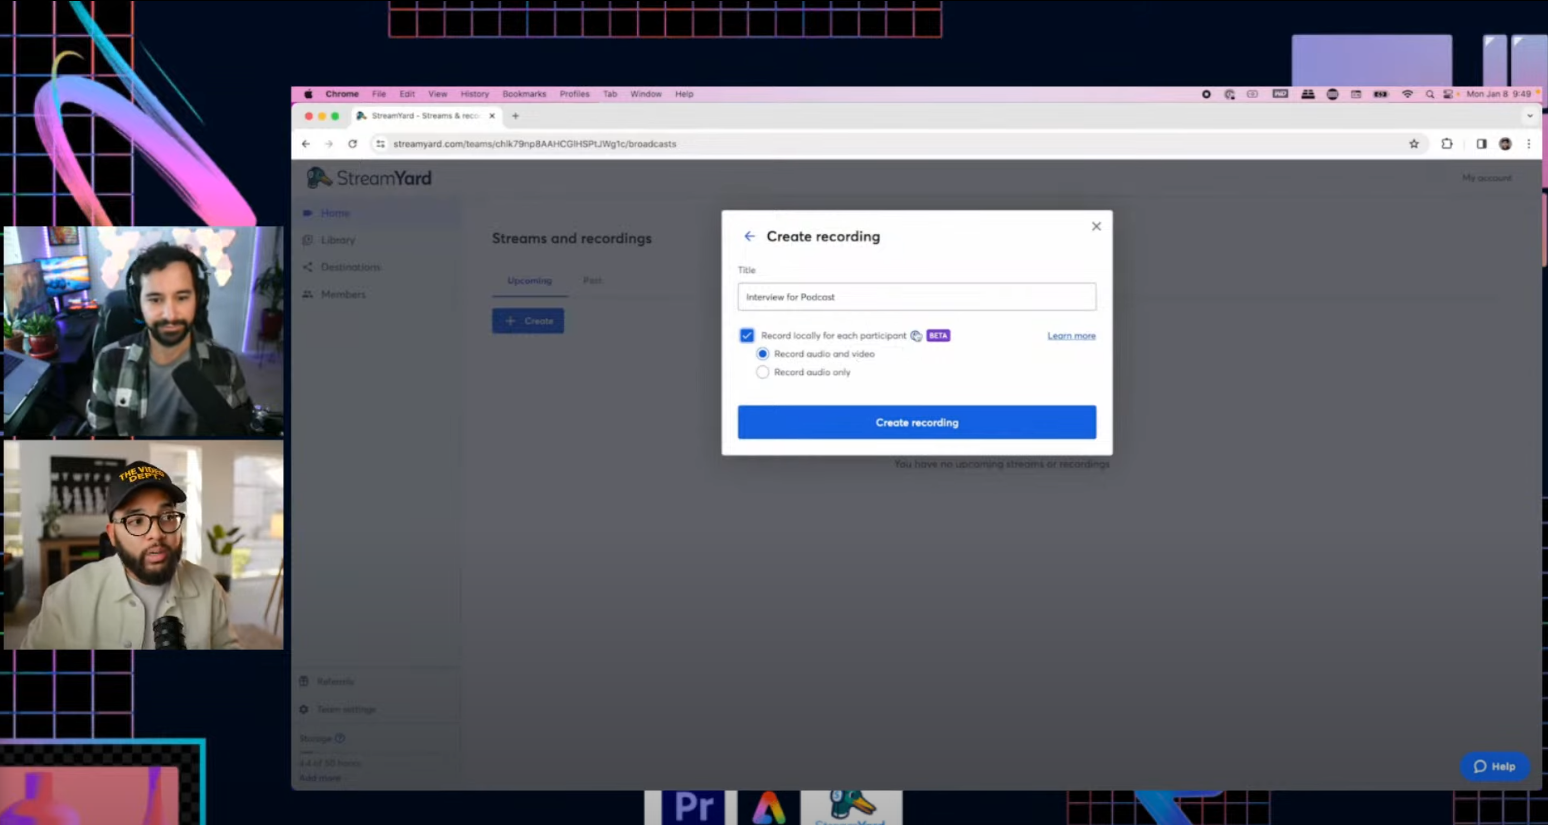Bookmark this page with star icon
The width and height of the screenshot is (1548, 825).
(1414, 144)
